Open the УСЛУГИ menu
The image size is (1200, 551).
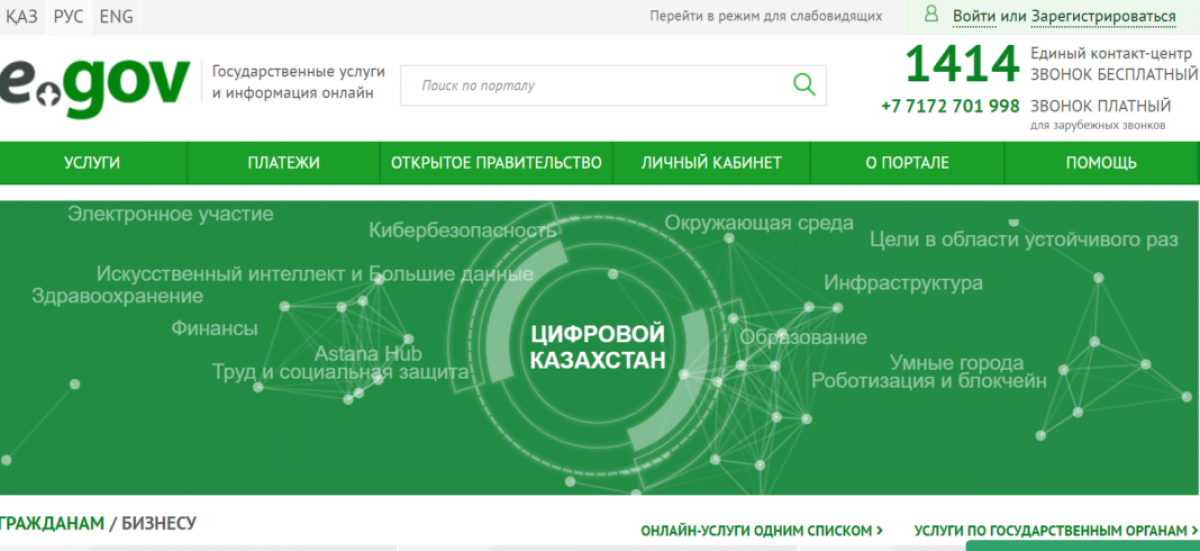point(92,163)
